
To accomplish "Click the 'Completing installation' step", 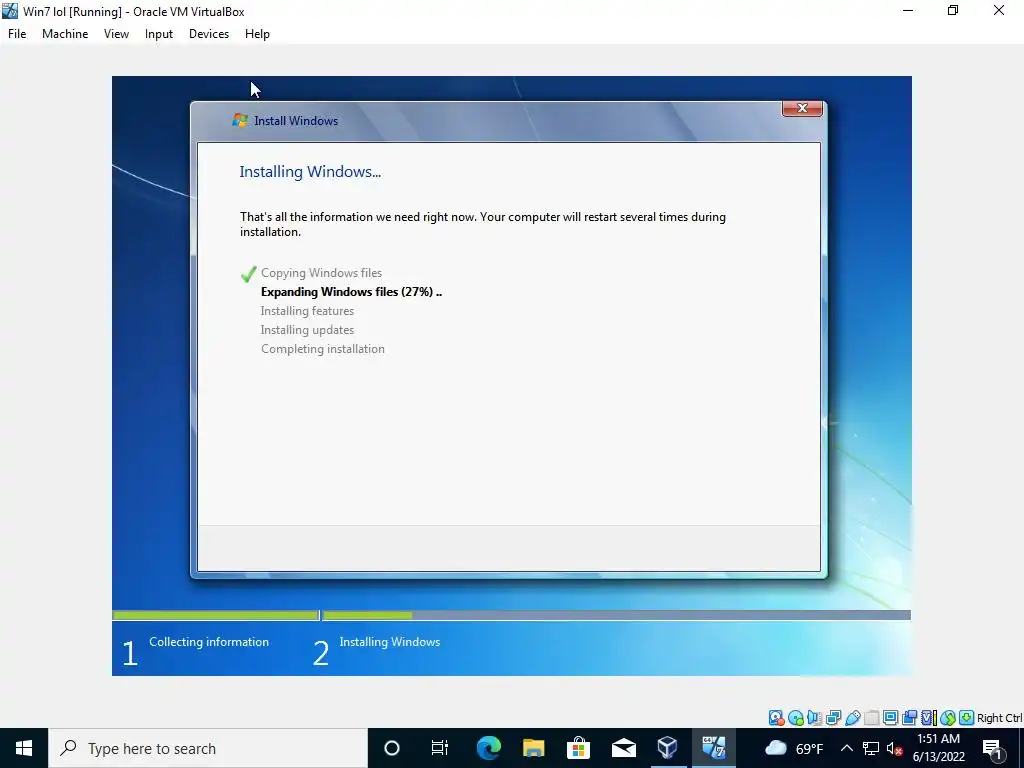I will tap(323, 349).
